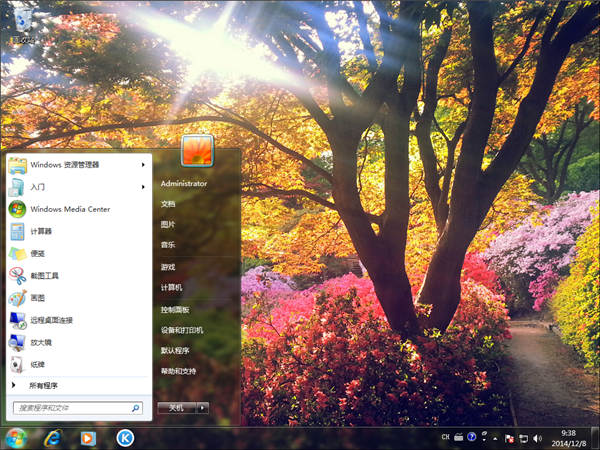
Task: Start the 纸牌 solitaire game
Action: [78, 365]
